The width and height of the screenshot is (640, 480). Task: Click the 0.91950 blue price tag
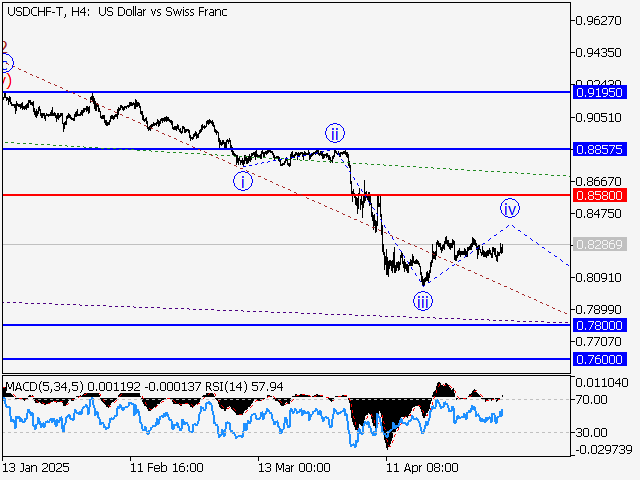600,92
